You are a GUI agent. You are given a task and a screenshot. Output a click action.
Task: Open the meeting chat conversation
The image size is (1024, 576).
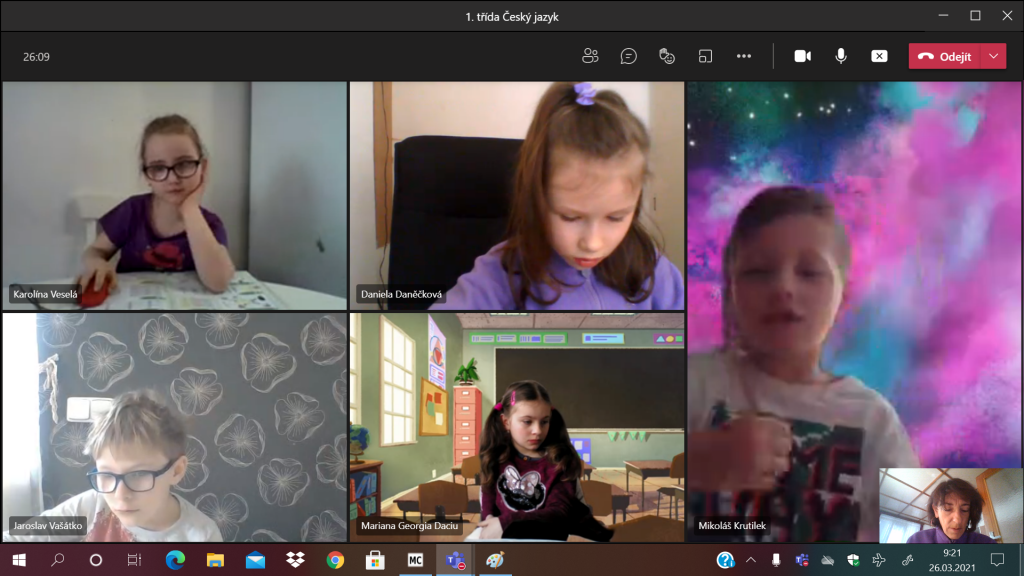click(628, 56)
